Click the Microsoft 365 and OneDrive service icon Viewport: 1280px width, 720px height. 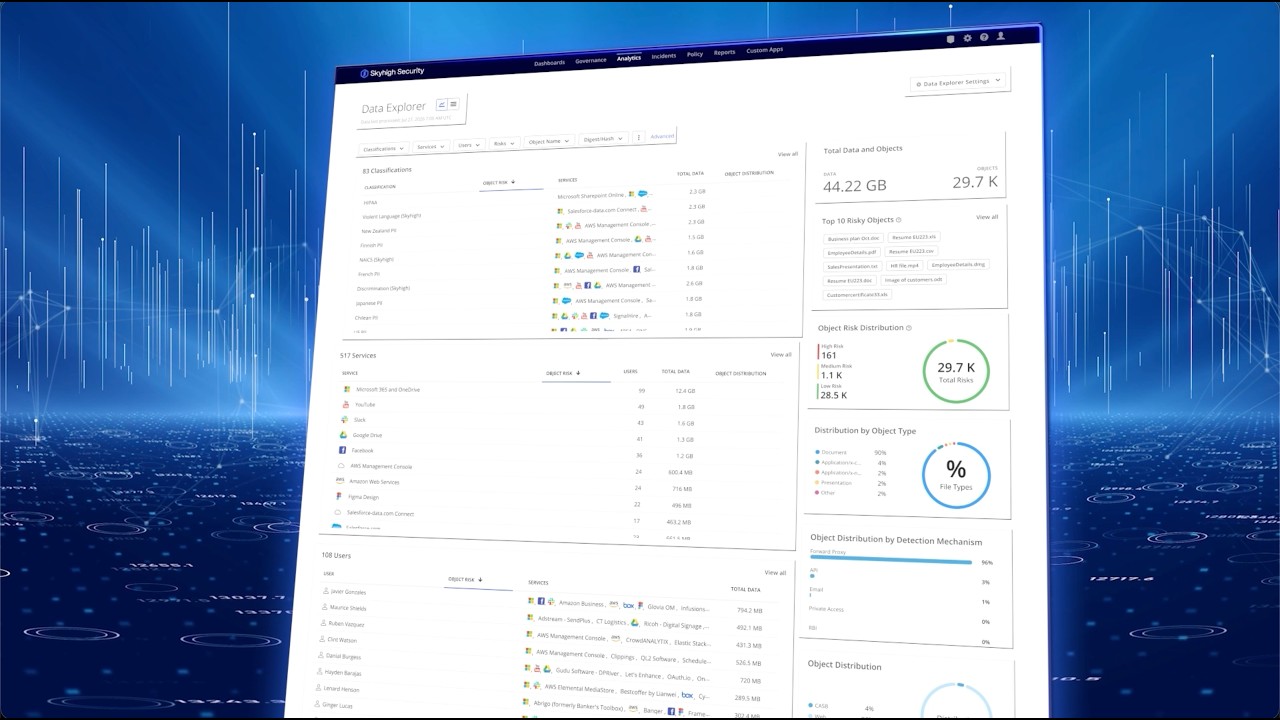(x=347, y=389)
